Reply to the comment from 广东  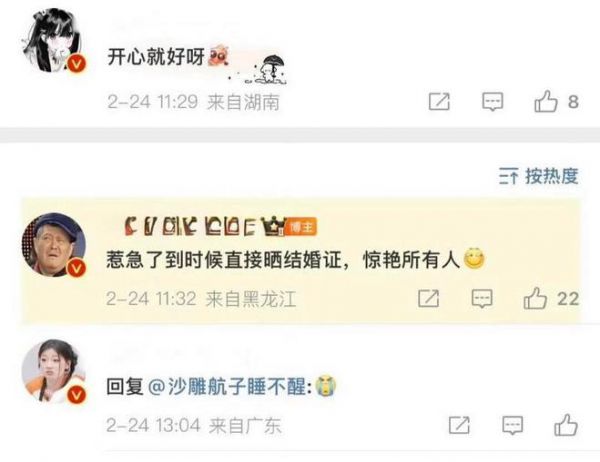tap(512, 425)
